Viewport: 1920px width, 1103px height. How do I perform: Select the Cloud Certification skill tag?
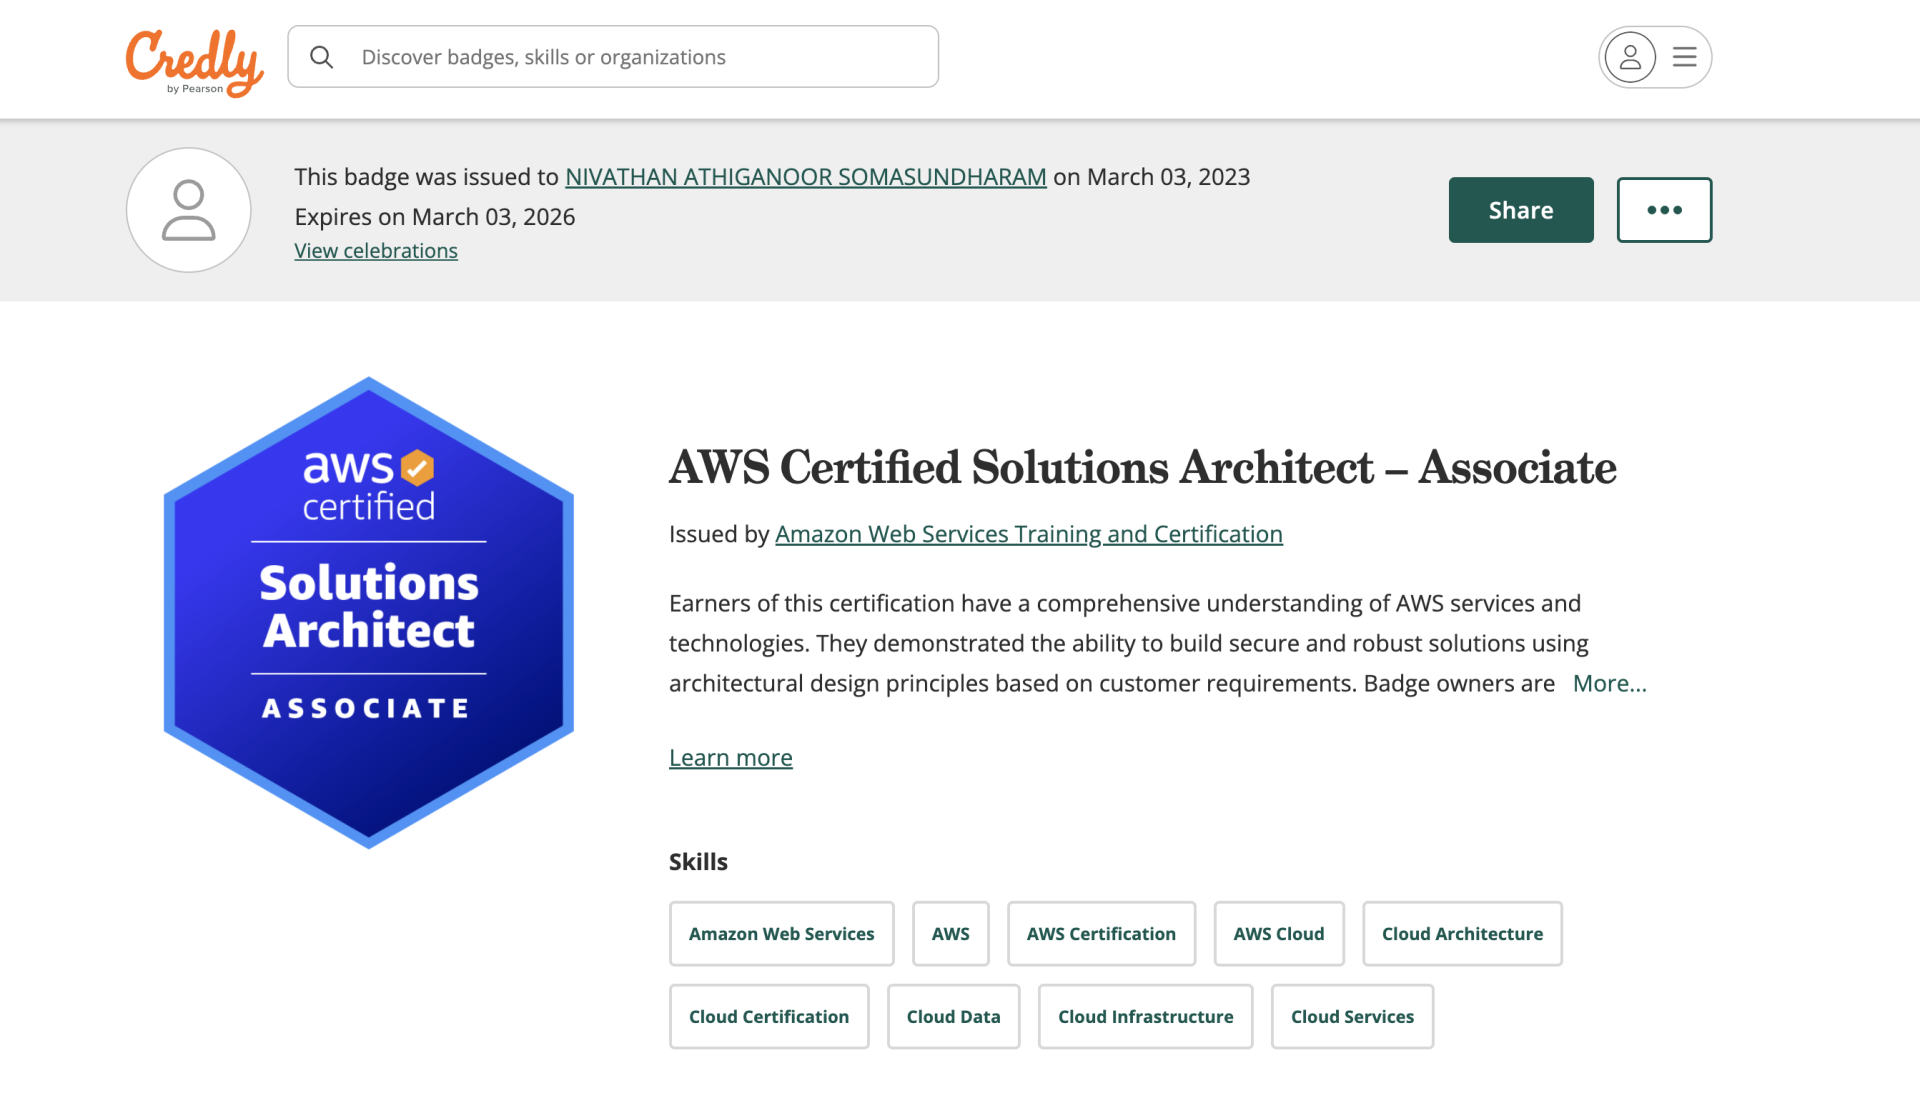(x=769, y=1017)
